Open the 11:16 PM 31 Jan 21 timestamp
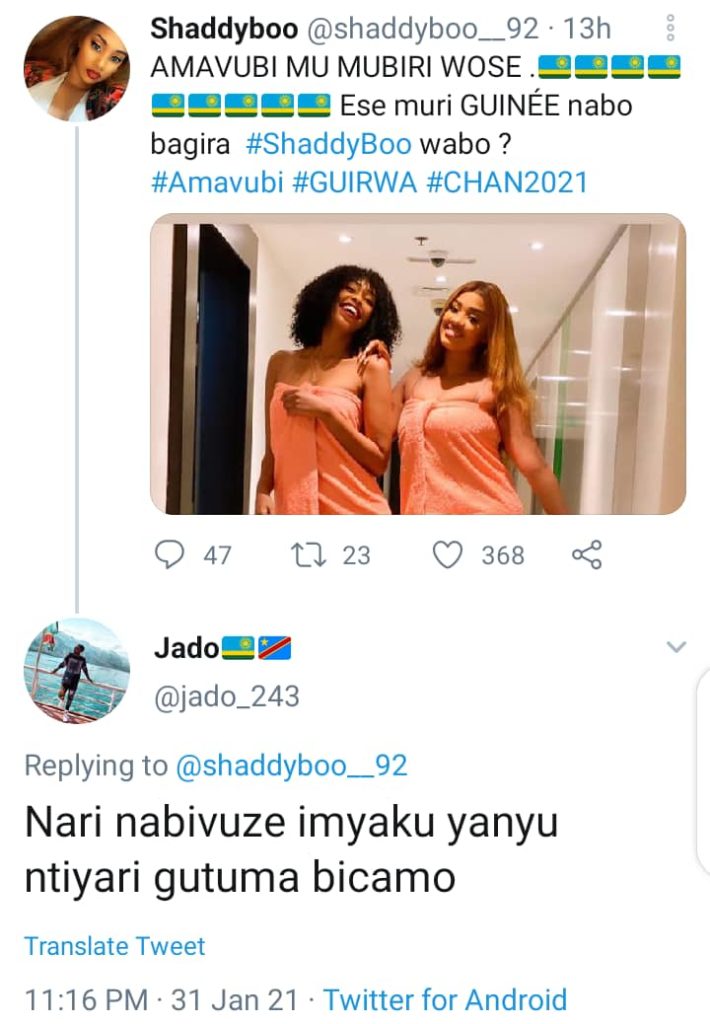 [x=161, y=1000]
